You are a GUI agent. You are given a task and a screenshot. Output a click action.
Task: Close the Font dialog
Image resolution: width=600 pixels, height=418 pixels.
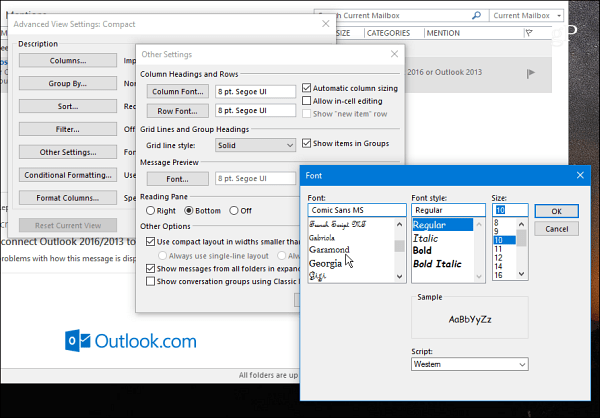pos(580,175)
